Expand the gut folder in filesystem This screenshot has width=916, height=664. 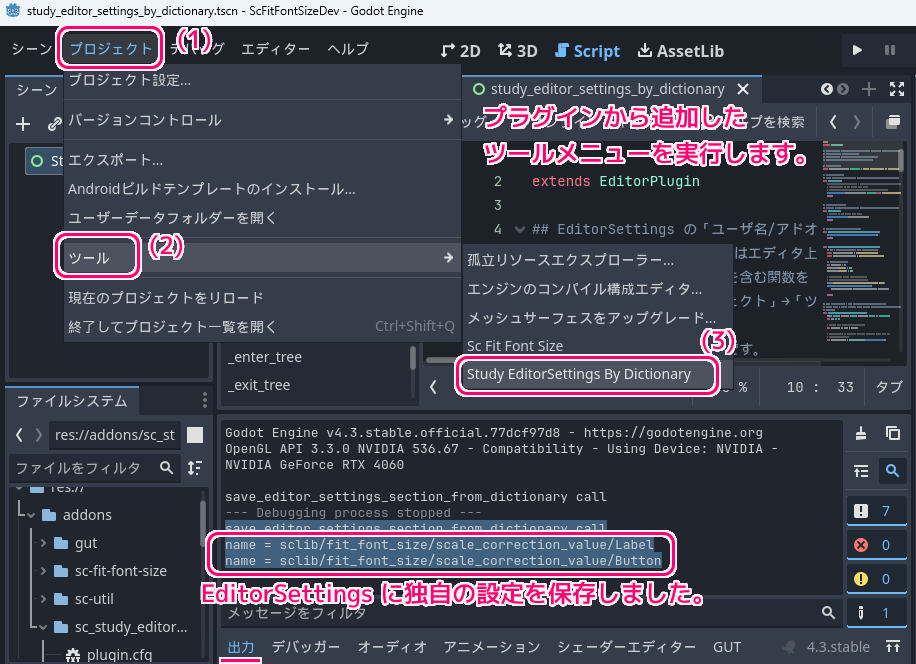pos(44,543)
